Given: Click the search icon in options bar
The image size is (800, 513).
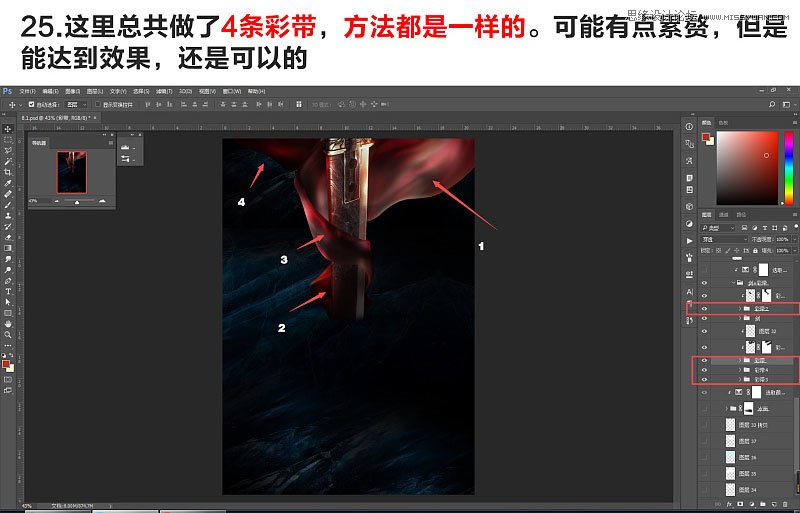Looking at the screenshot, I should click(772, 104).
